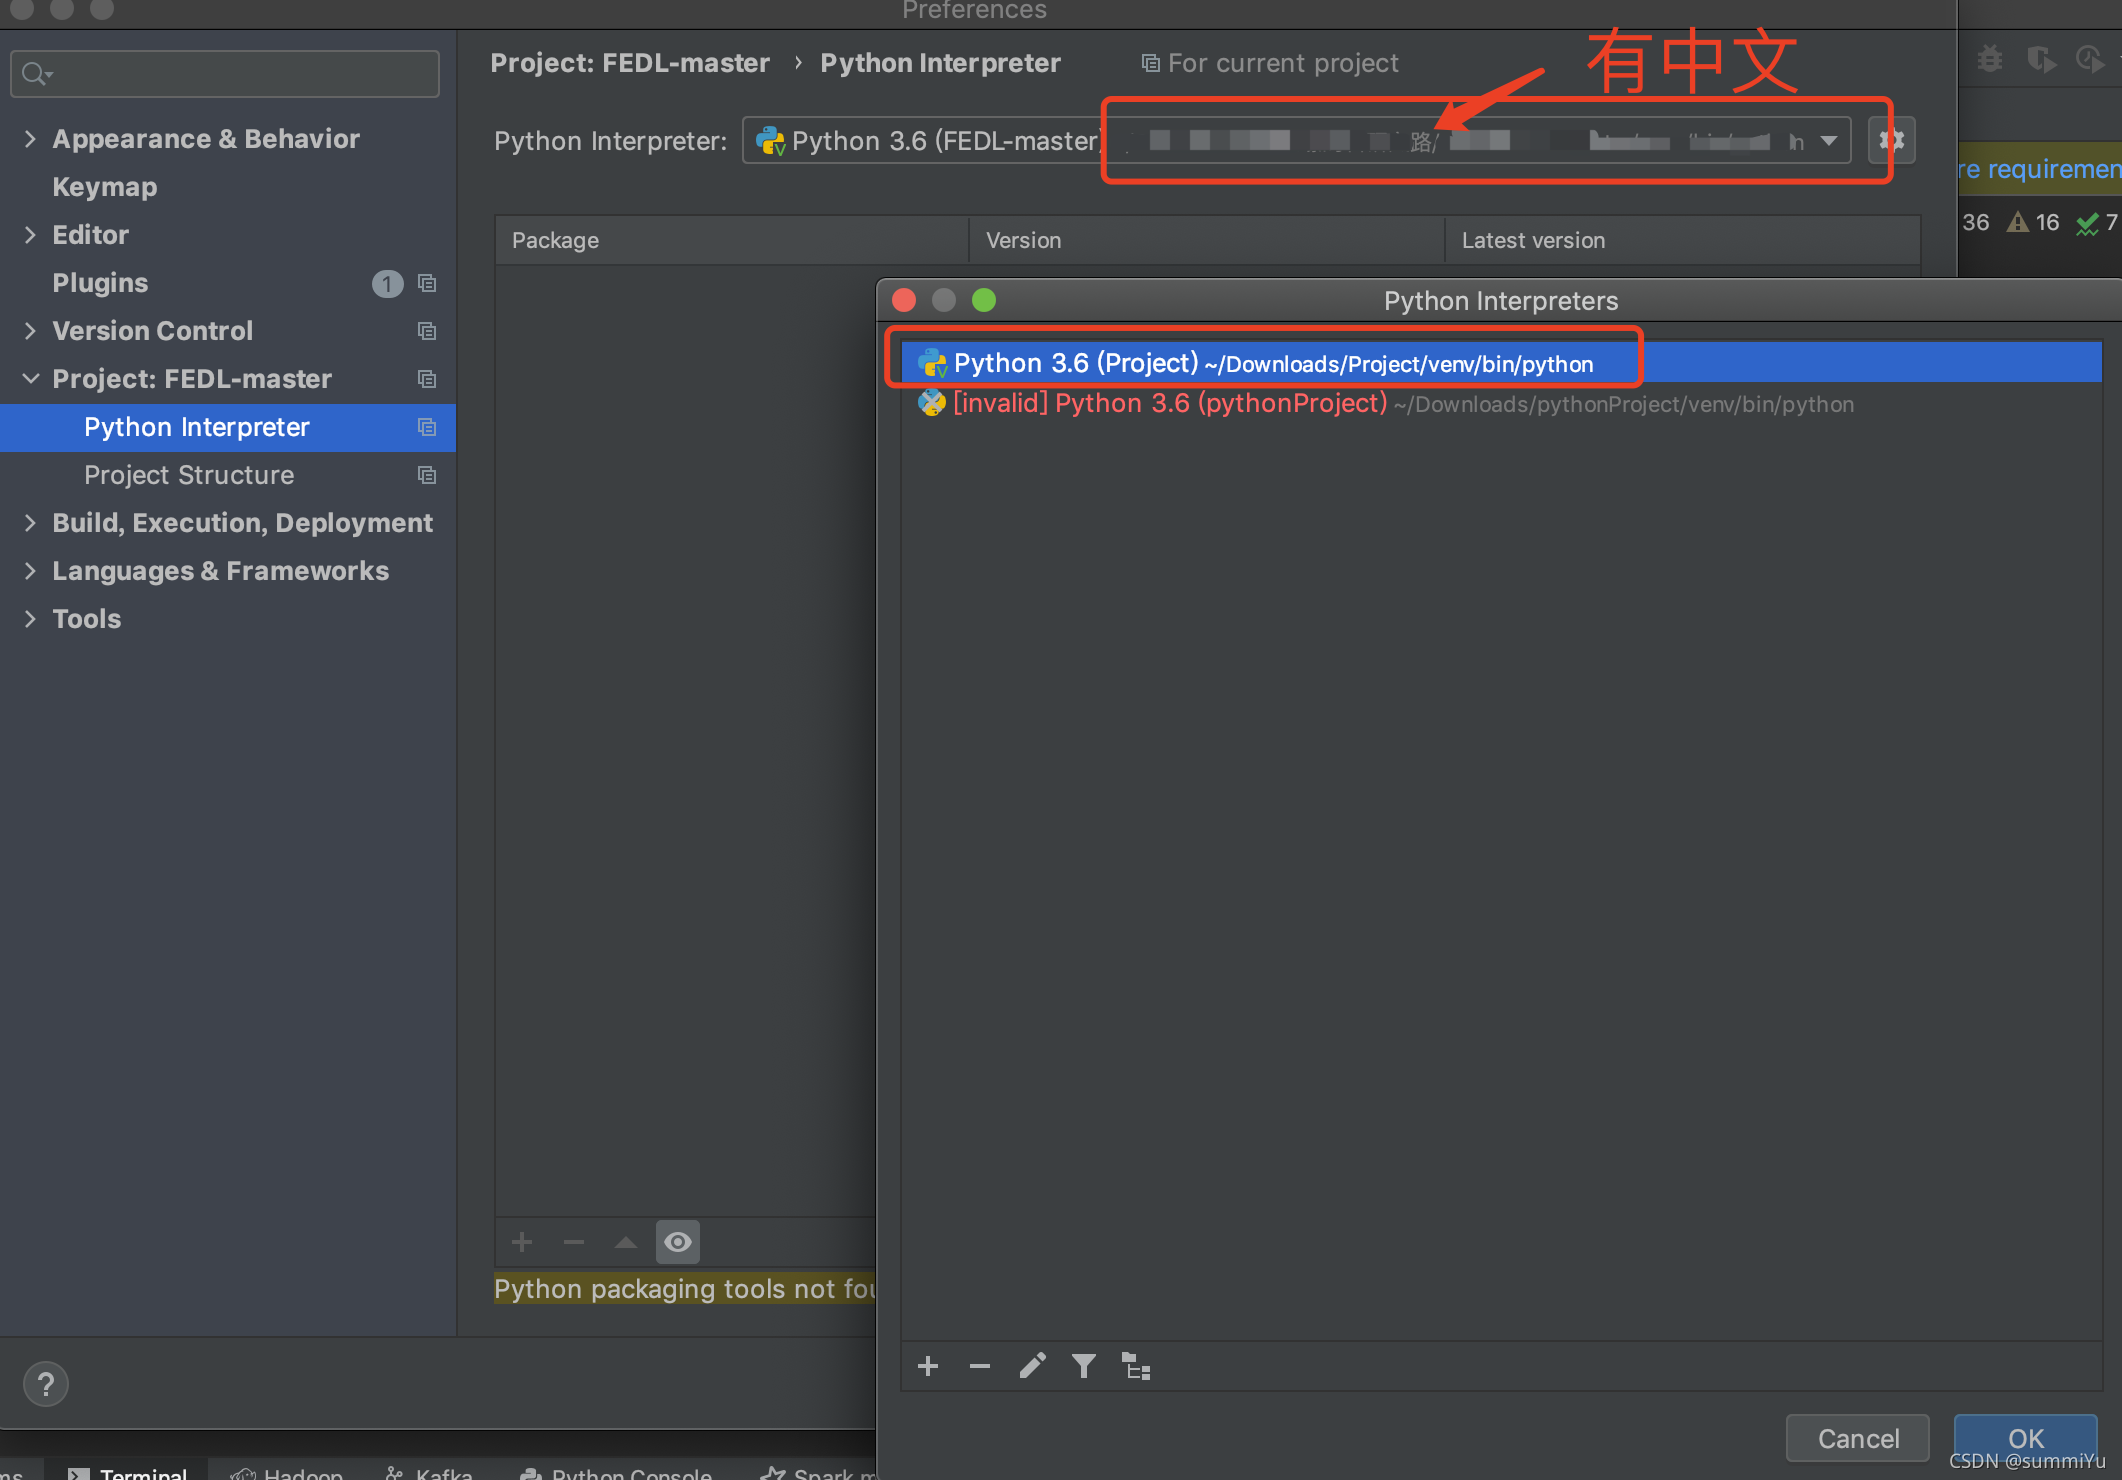Screen dimensions: 2122x1480
Task: Add a new interpreter in Python Interpreters dialog
Action: click(x=928, y=1366)
